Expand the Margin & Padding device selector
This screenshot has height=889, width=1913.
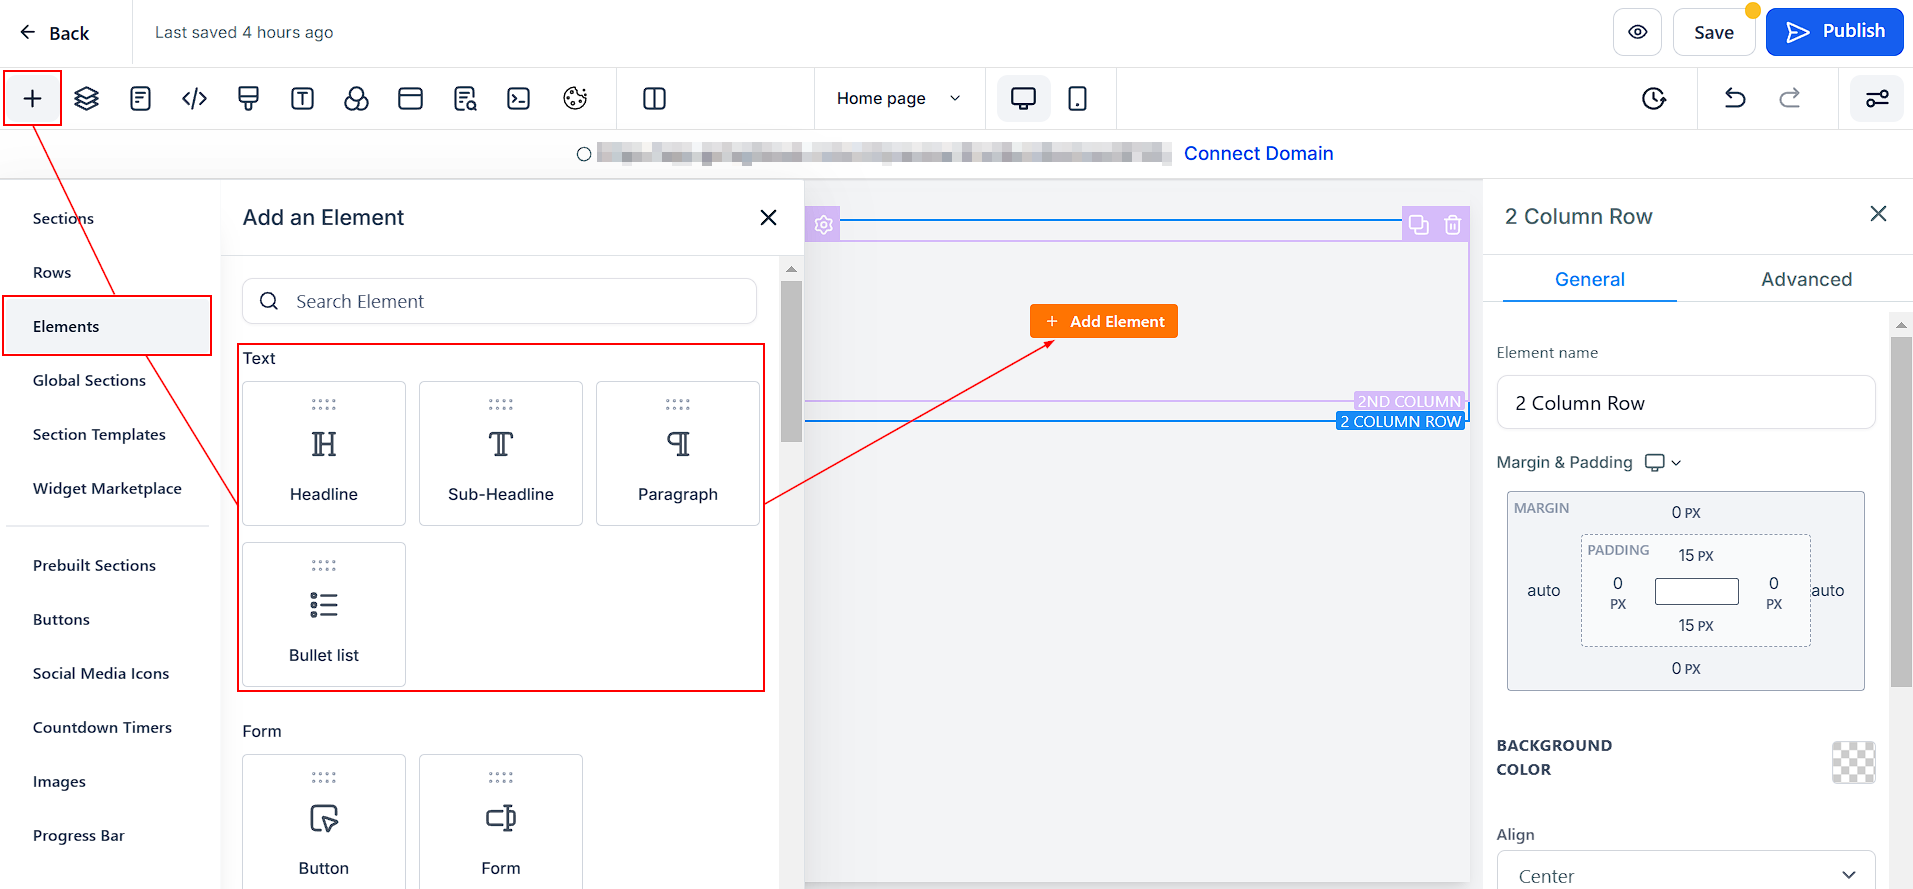pos(1664,462)
